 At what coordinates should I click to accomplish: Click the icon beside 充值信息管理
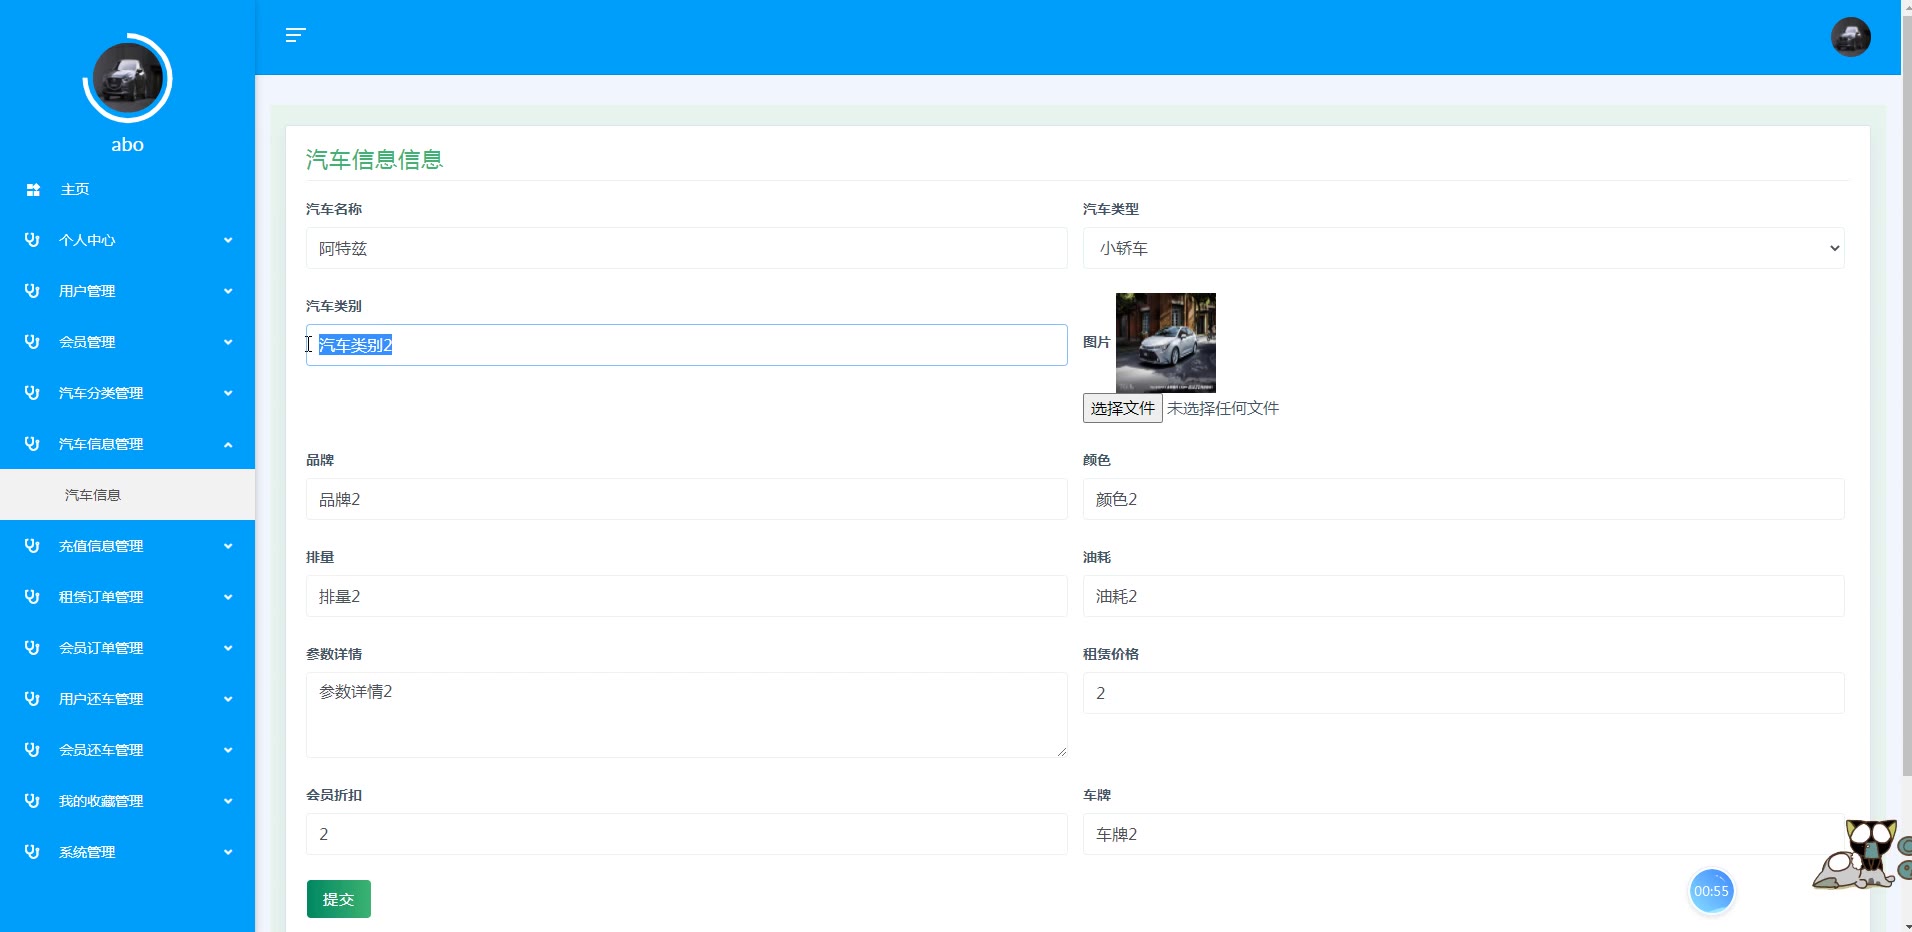(32, 546)
